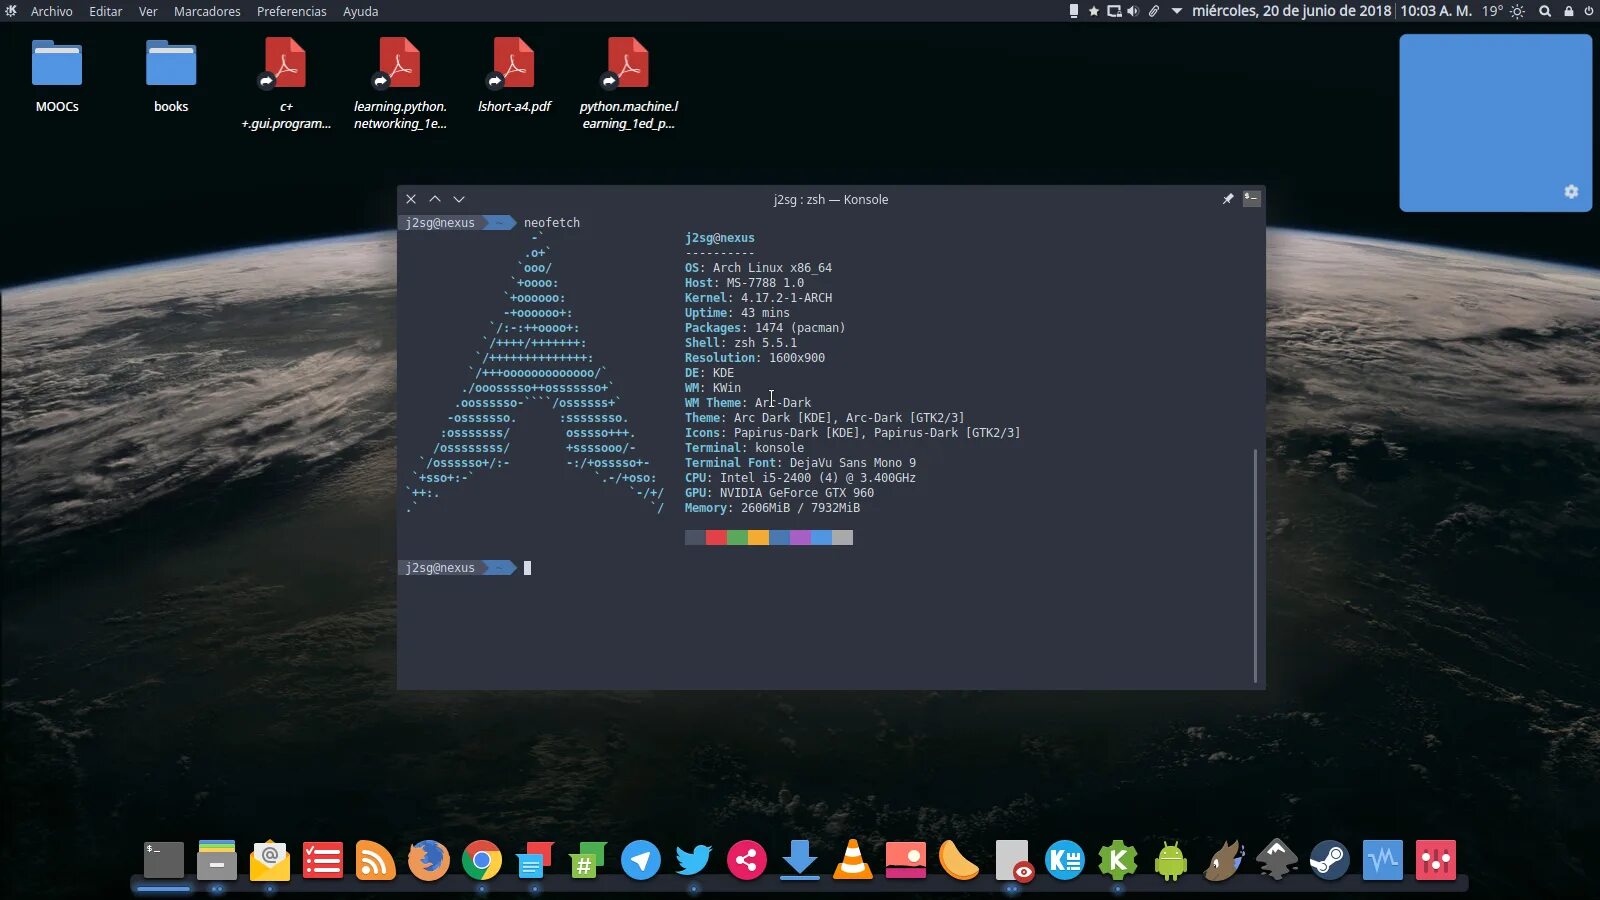Open the green hash IRC app in the dock

(x=588, y=860)
